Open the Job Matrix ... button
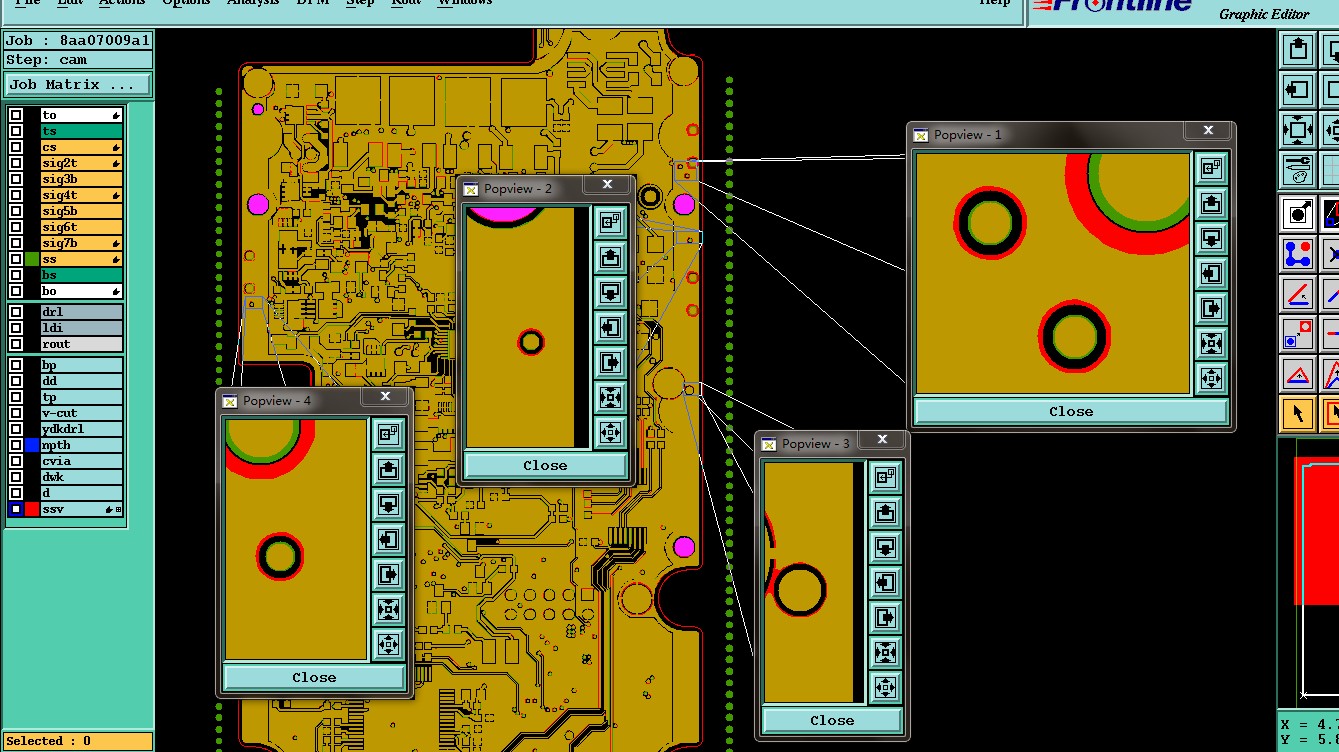 (x=78, y=85)
